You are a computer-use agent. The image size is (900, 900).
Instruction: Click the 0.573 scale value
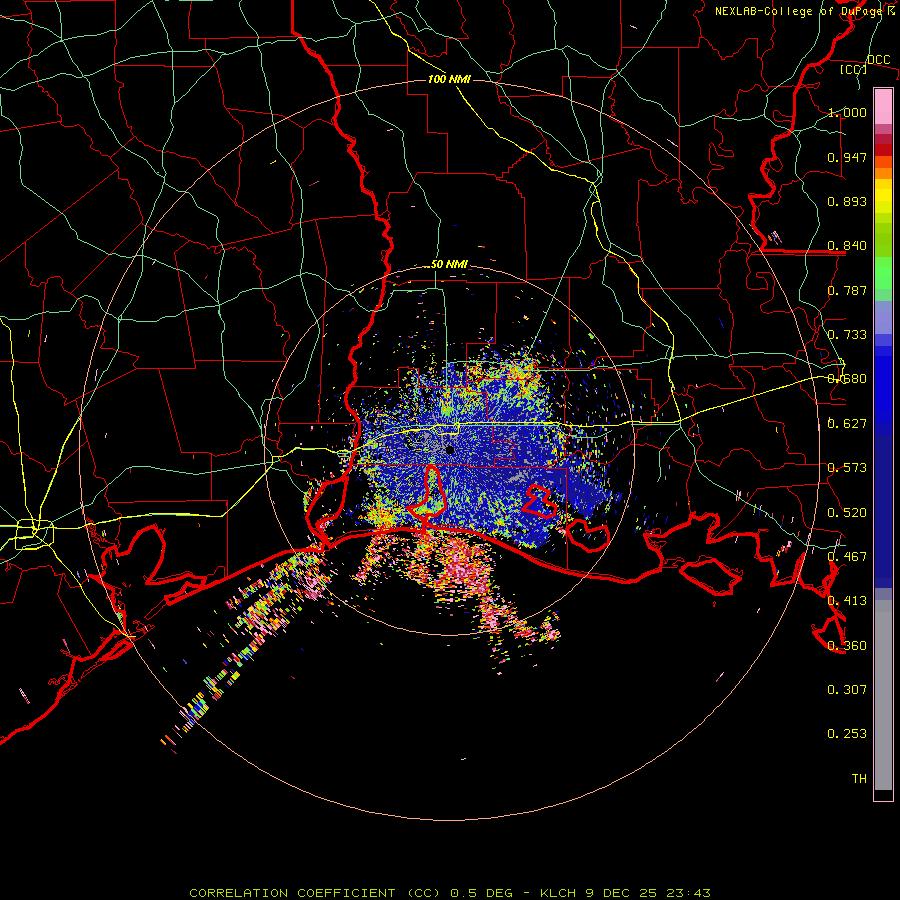(847, 468)
